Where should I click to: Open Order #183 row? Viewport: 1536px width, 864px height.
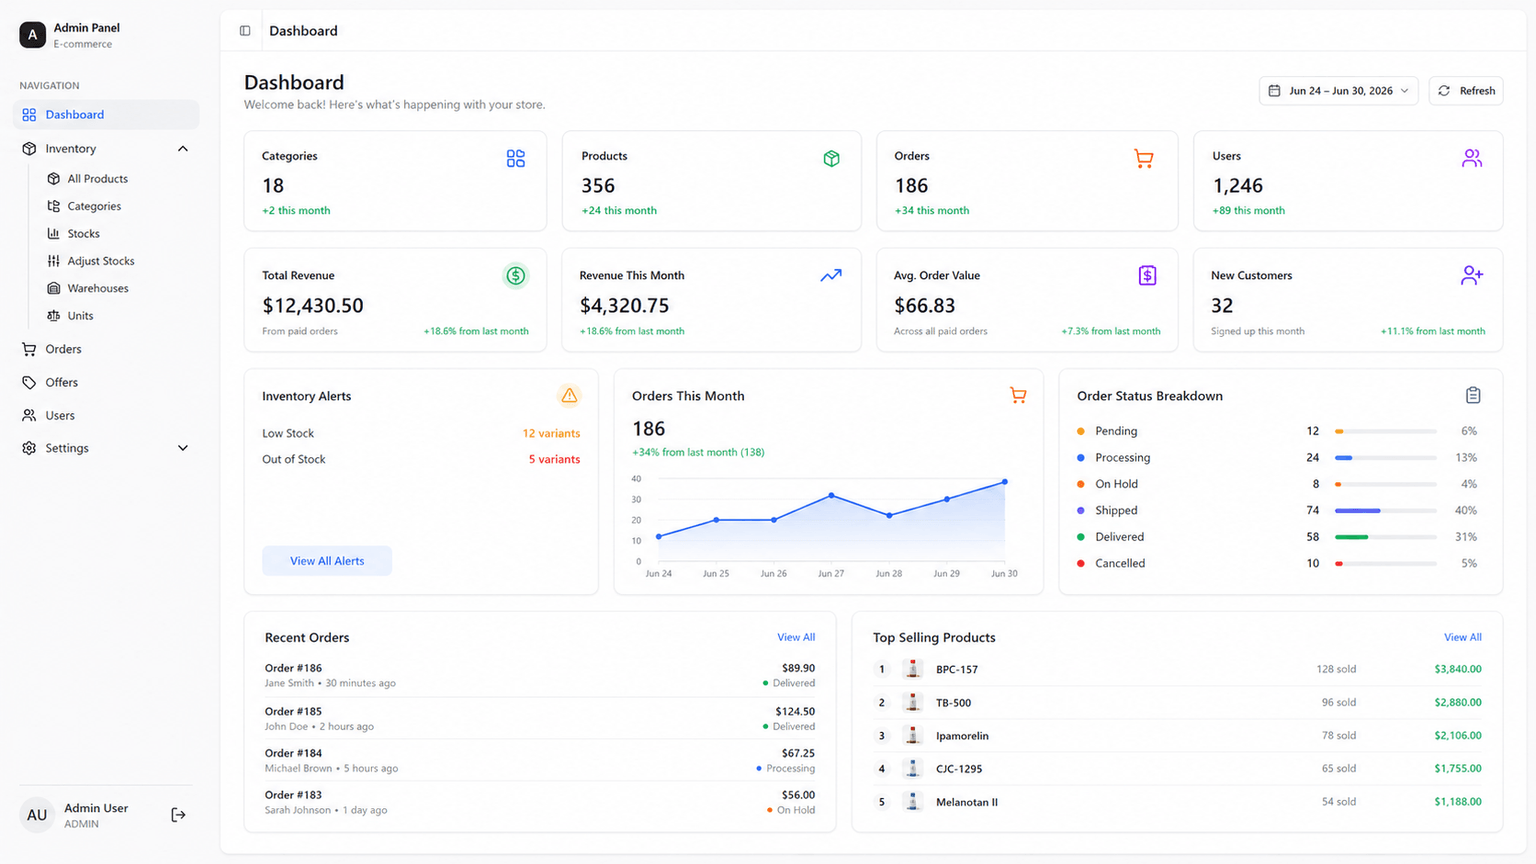click(x=540, y=802)
